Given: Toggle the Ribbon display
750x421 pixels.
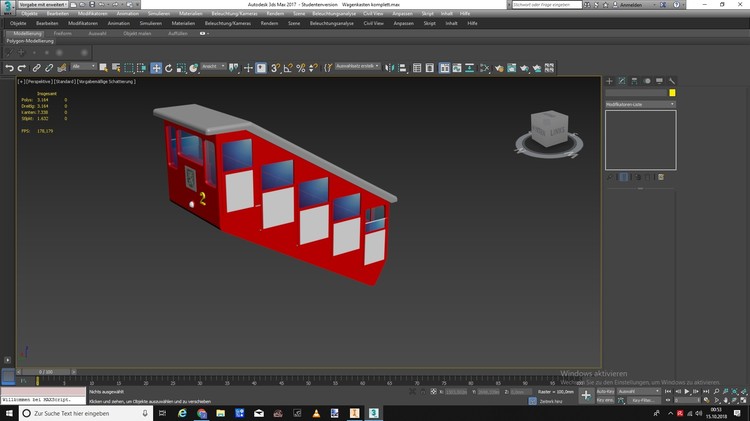Looking at the screenshot, I should click(444, 68).
